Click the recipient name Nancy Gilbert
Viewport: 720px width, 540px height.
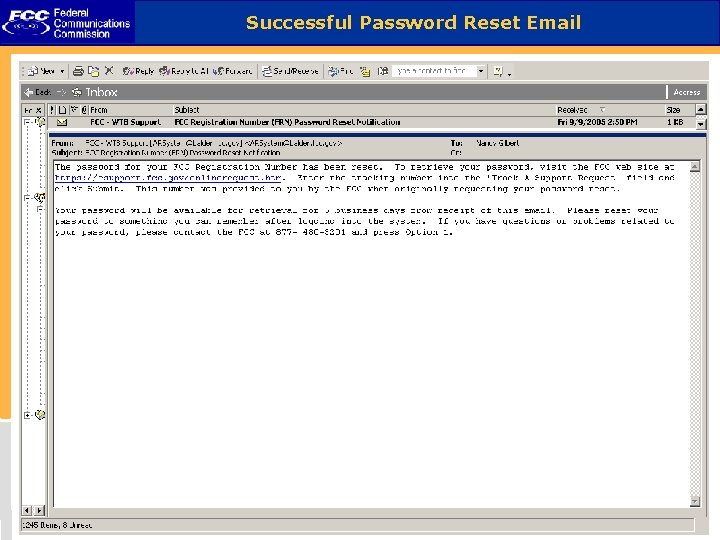(497, 143)
